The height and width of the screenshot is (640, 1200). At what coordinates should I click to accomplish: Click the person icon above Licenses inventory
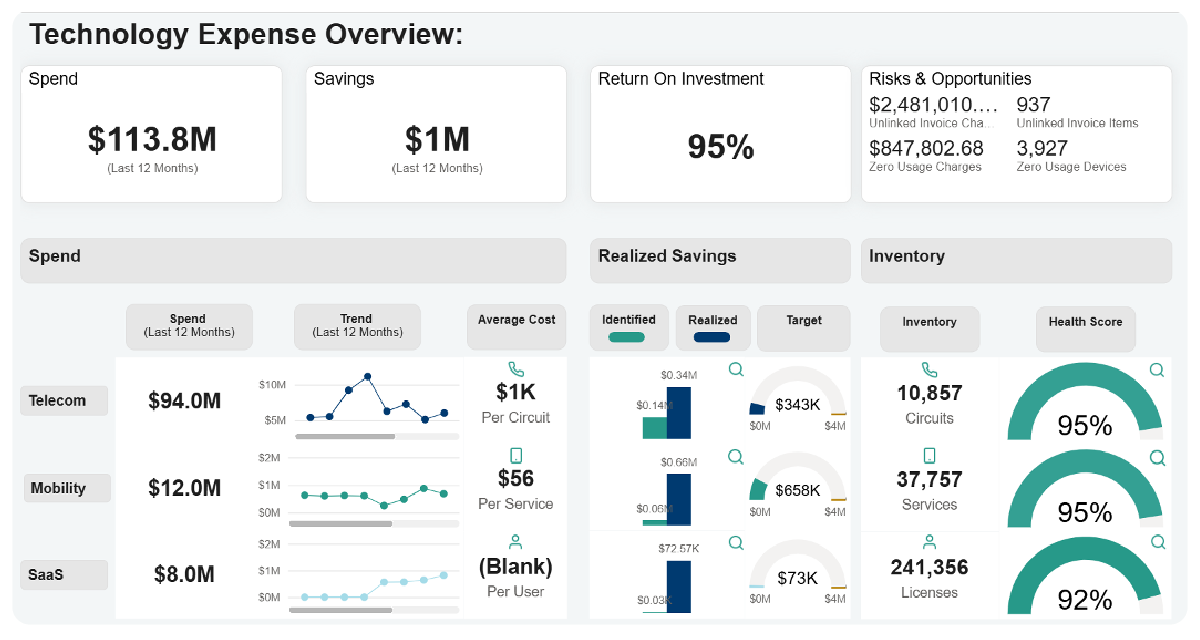tap(929, 542)
